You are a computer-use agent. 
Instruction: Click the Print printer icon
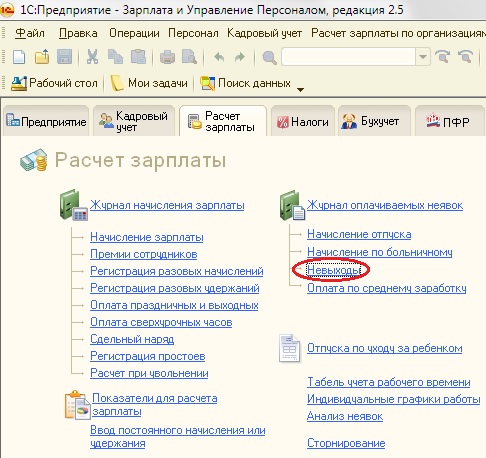point(167,57)
